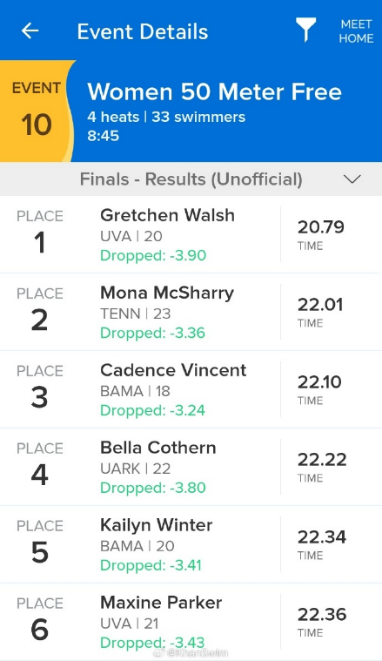Open Gretchen Walsh result row

pos(191,234)
